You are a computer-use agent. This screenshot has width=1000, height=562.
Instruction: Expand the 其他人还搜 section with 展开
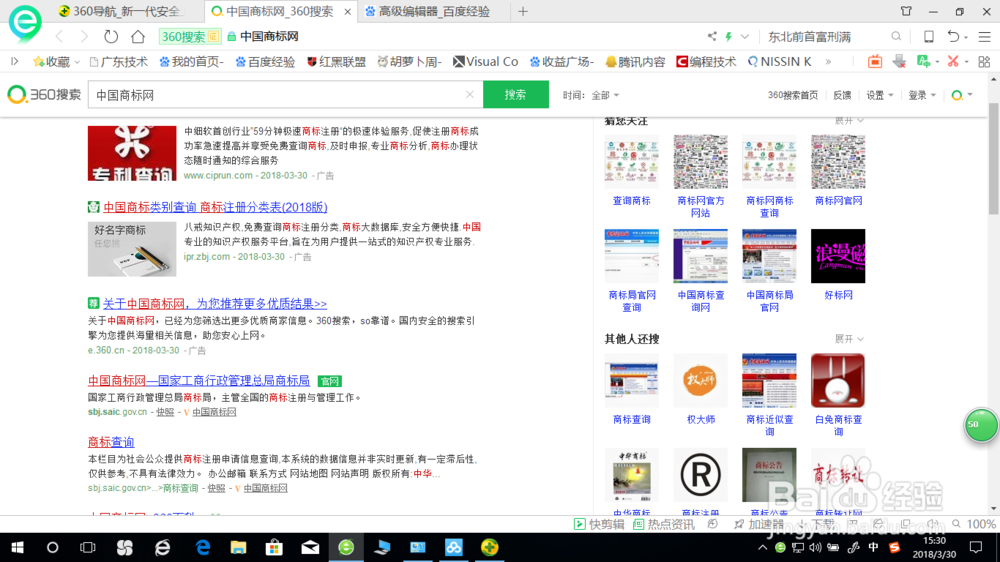[x=849, y=339]
